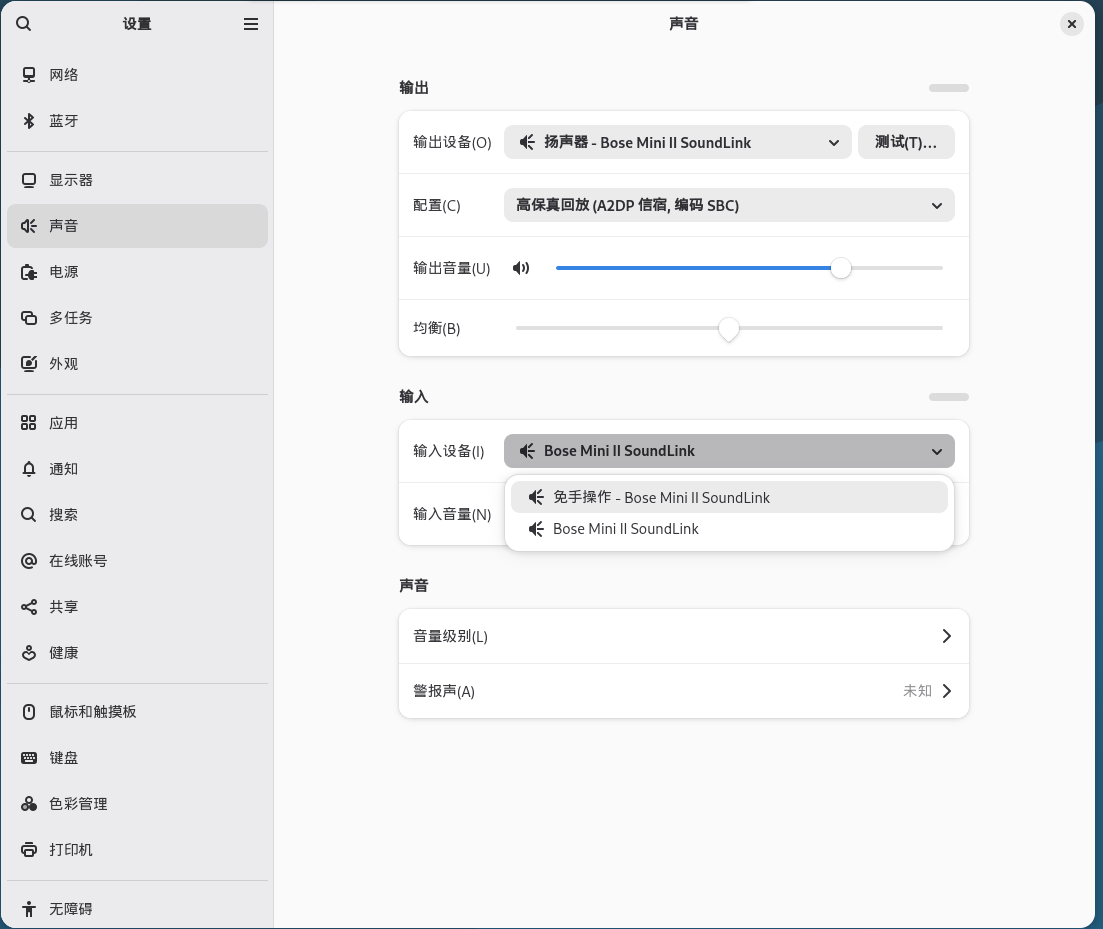Open the hamburger menu in sidebar

250,24
